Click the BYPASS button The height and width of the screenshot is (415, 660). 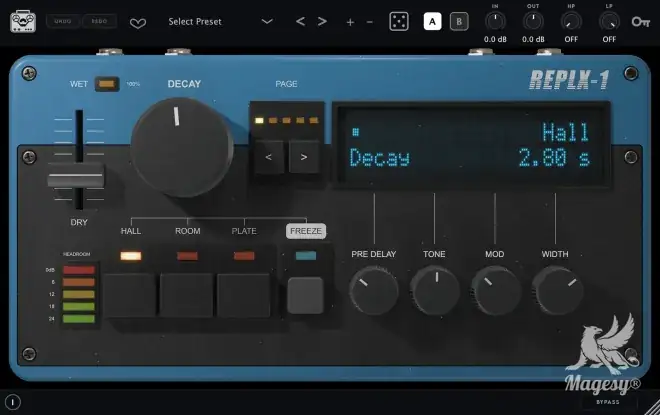click(x=607, y=402)
